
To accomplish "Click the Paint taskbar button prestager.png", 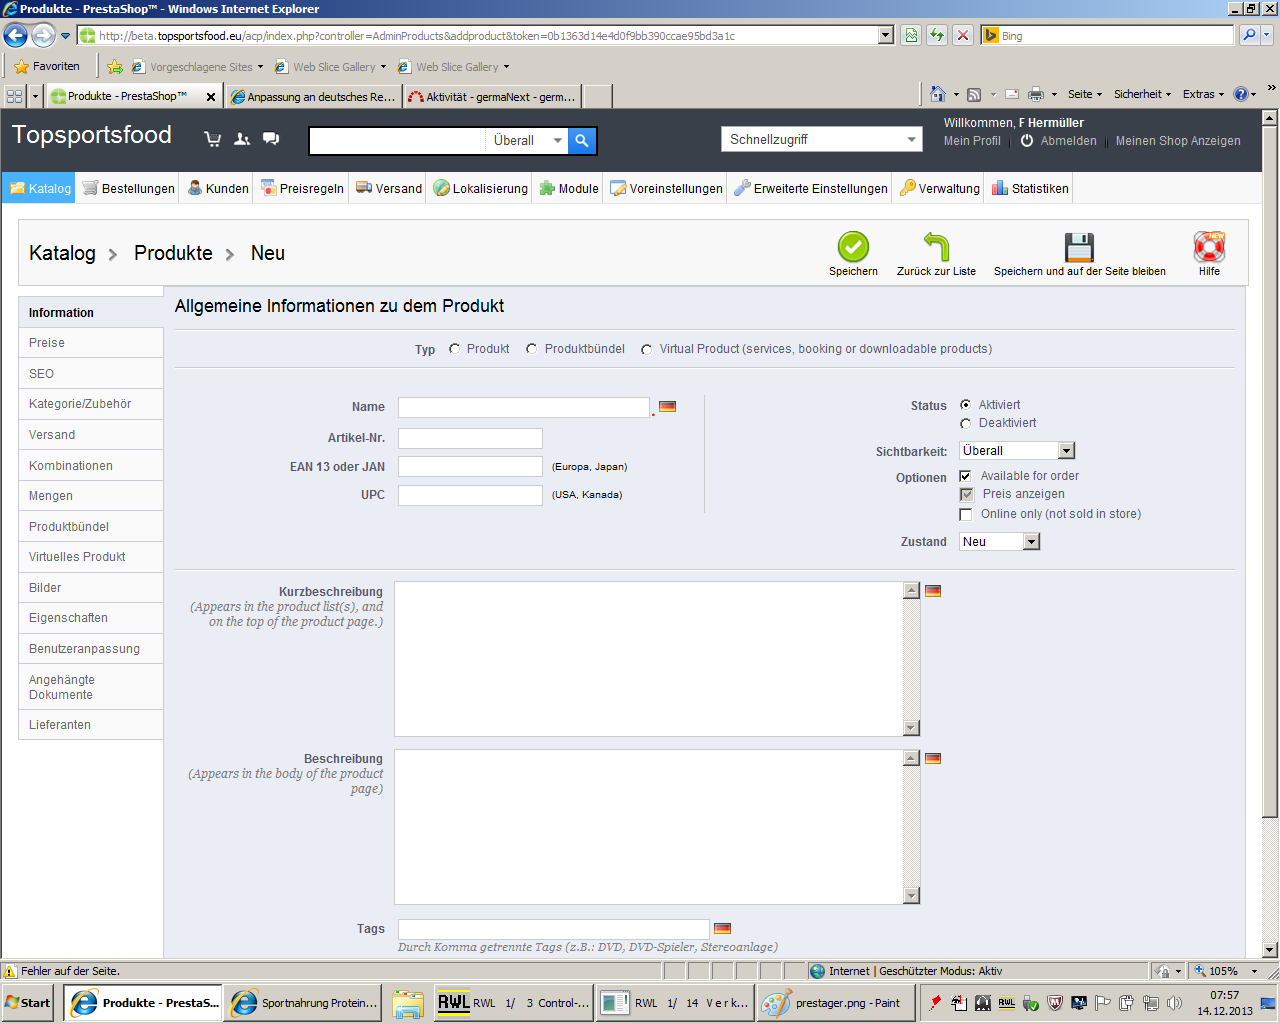I will coord(837,1003).
